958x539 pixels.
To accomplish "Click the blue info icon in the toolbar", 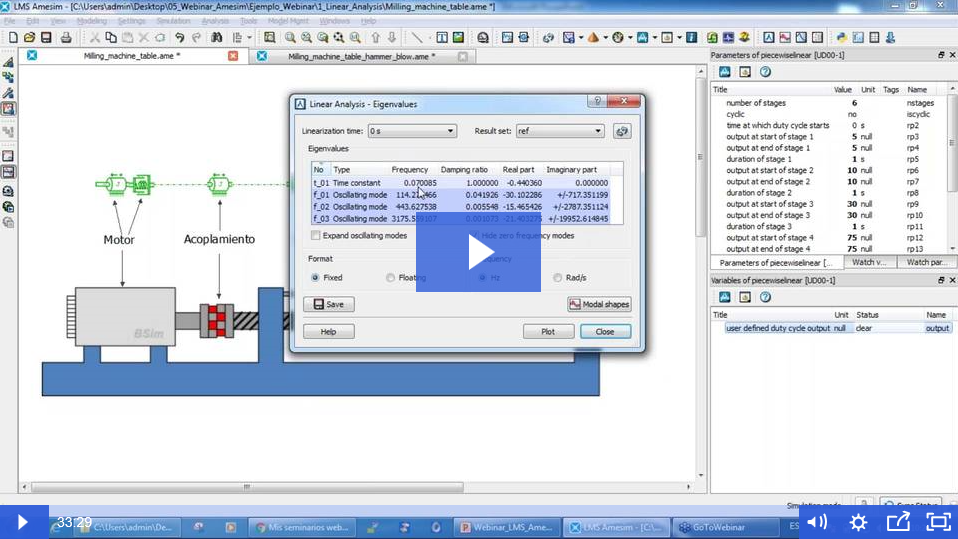I will tap(692, 37).
